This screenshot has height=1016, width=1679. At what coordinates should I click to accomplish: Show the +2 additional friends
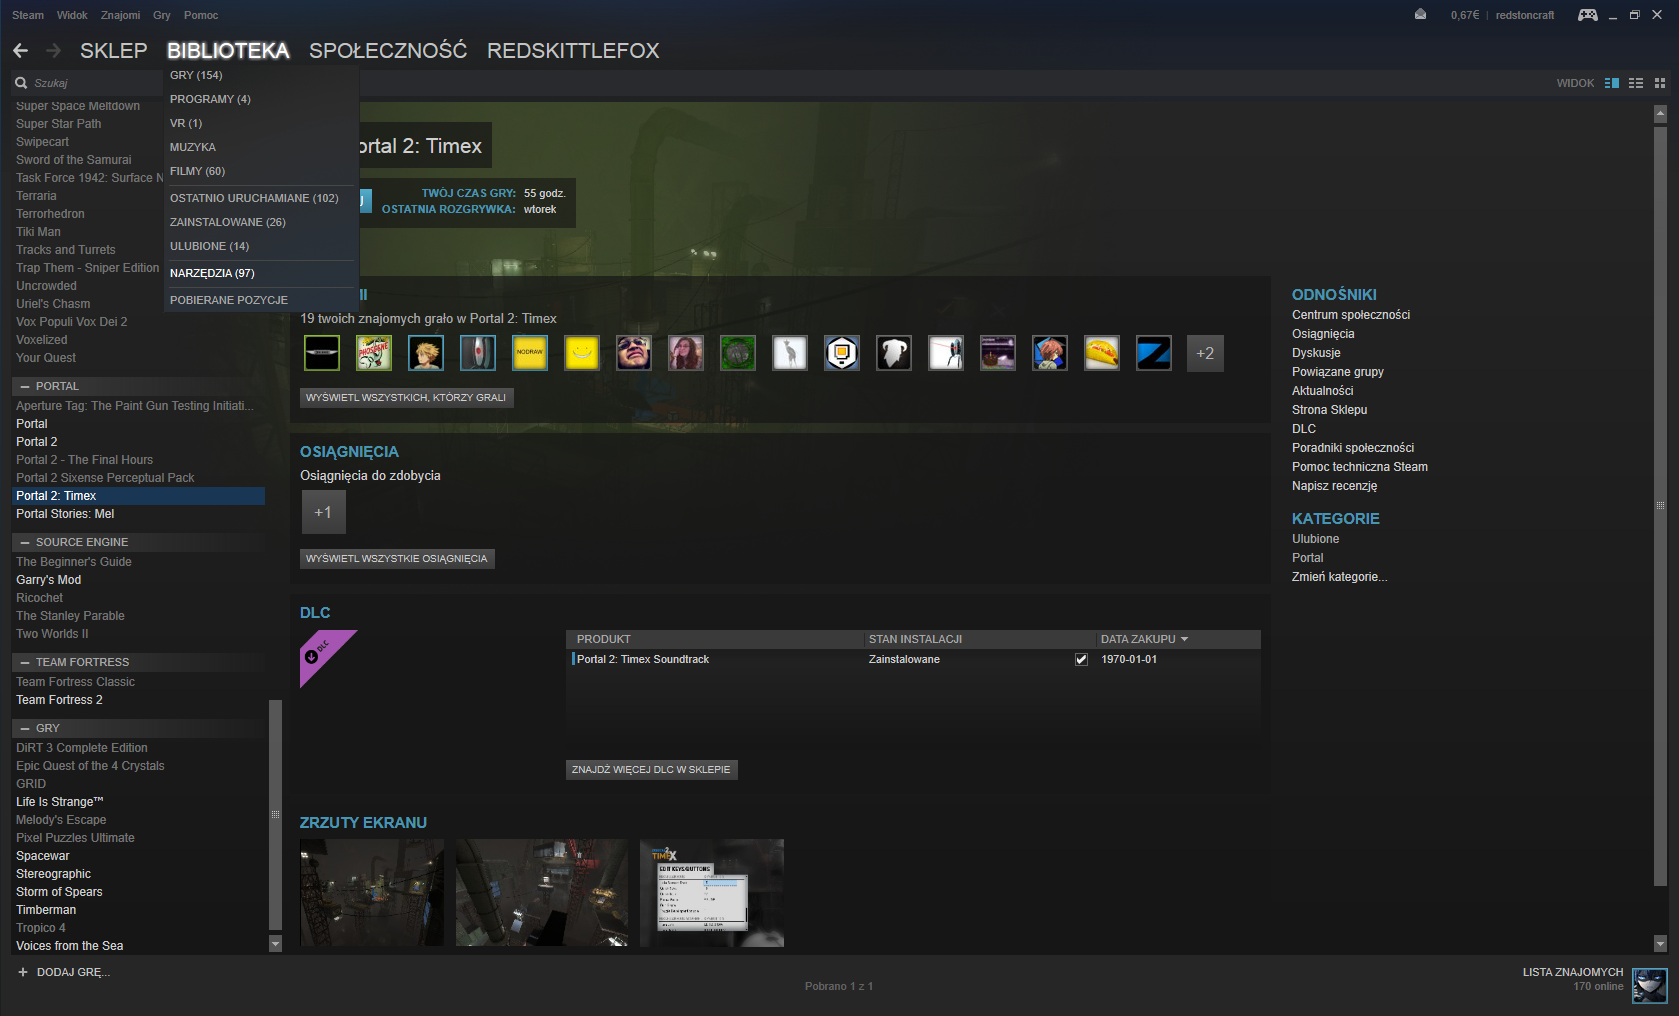[1205, 353]
